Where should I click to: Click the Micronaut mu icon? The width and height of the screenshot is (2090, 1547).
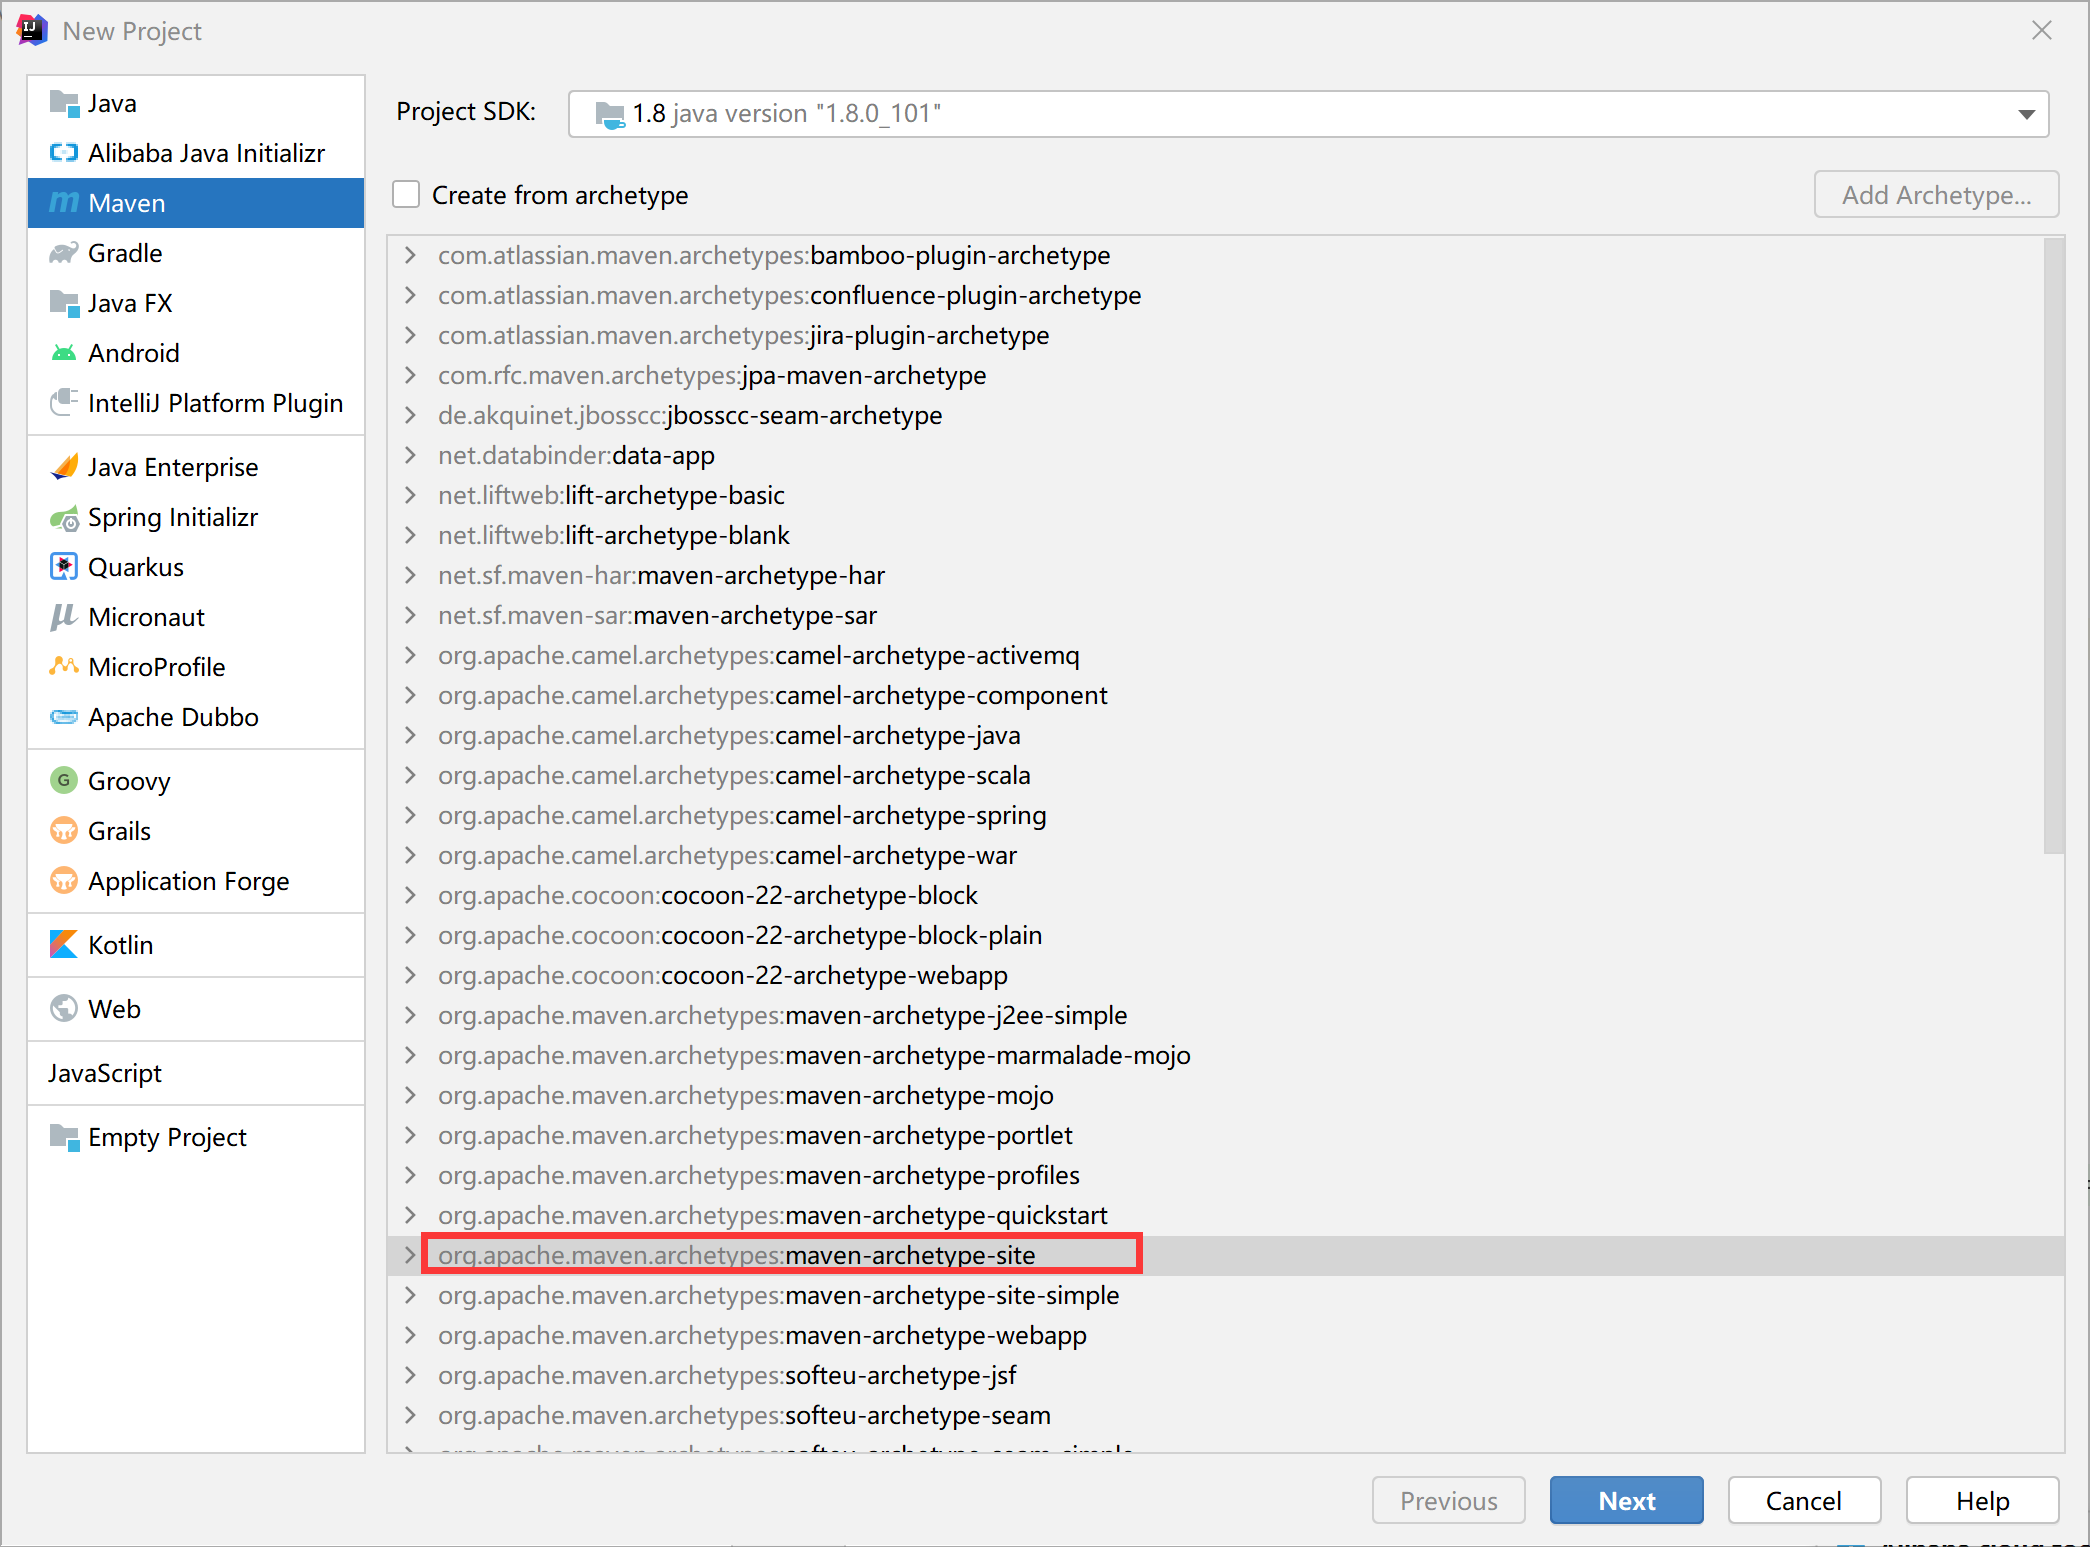(x=64, y=617)
